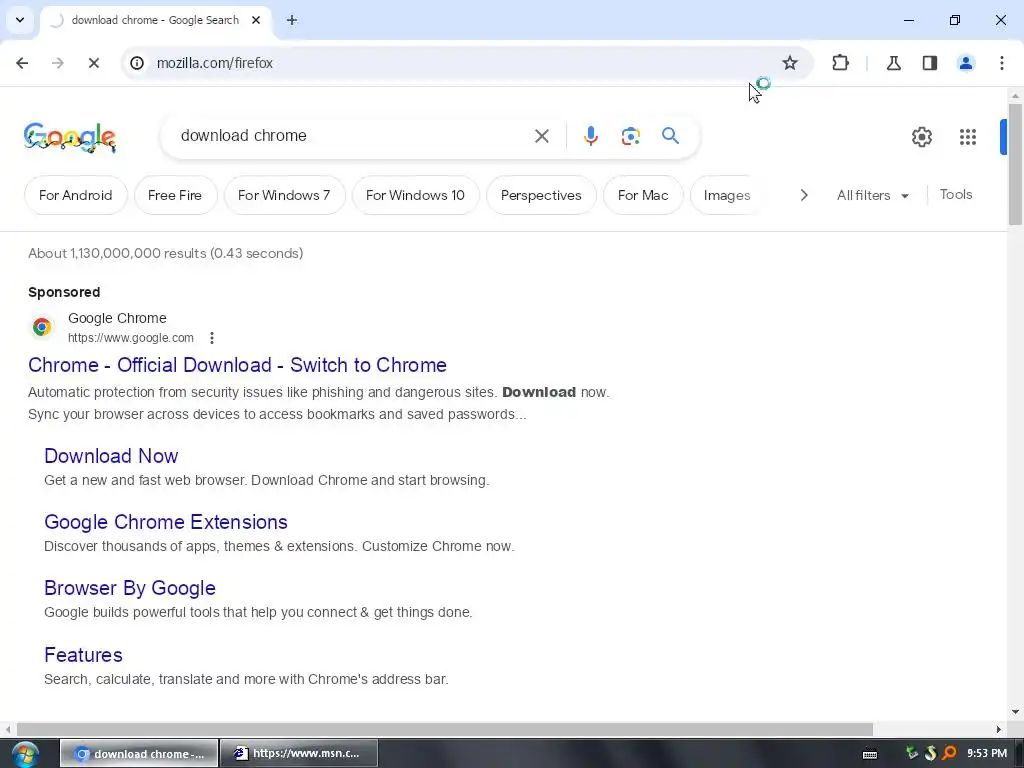Show more filter chips with arrow
The height and width of the screenshot is (768, 1024).
point(804,195)
